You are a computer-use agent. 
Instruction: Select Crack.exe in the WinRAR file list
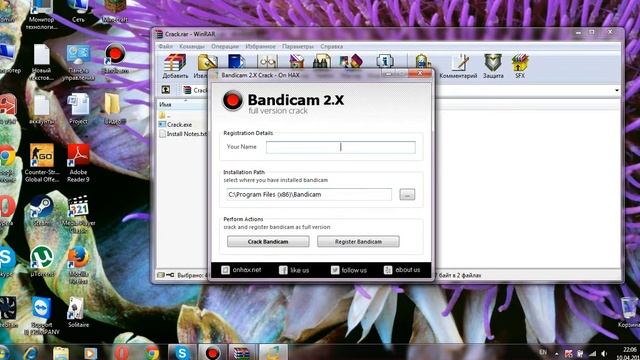tap(176, 124)
